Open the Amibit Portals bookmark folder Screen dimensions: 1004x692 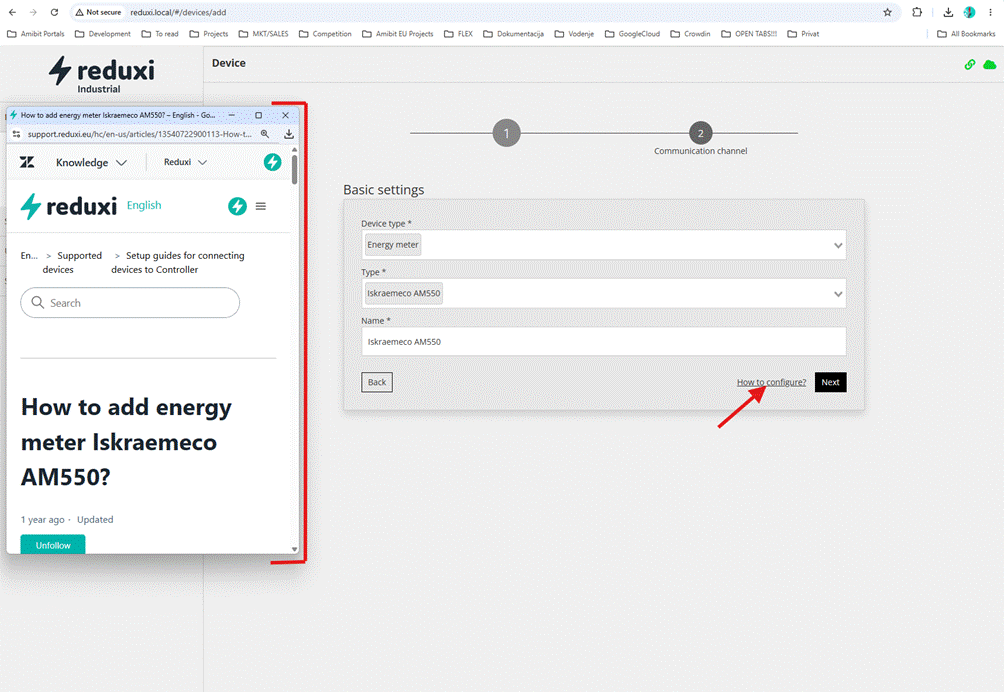tap(36, 34)
